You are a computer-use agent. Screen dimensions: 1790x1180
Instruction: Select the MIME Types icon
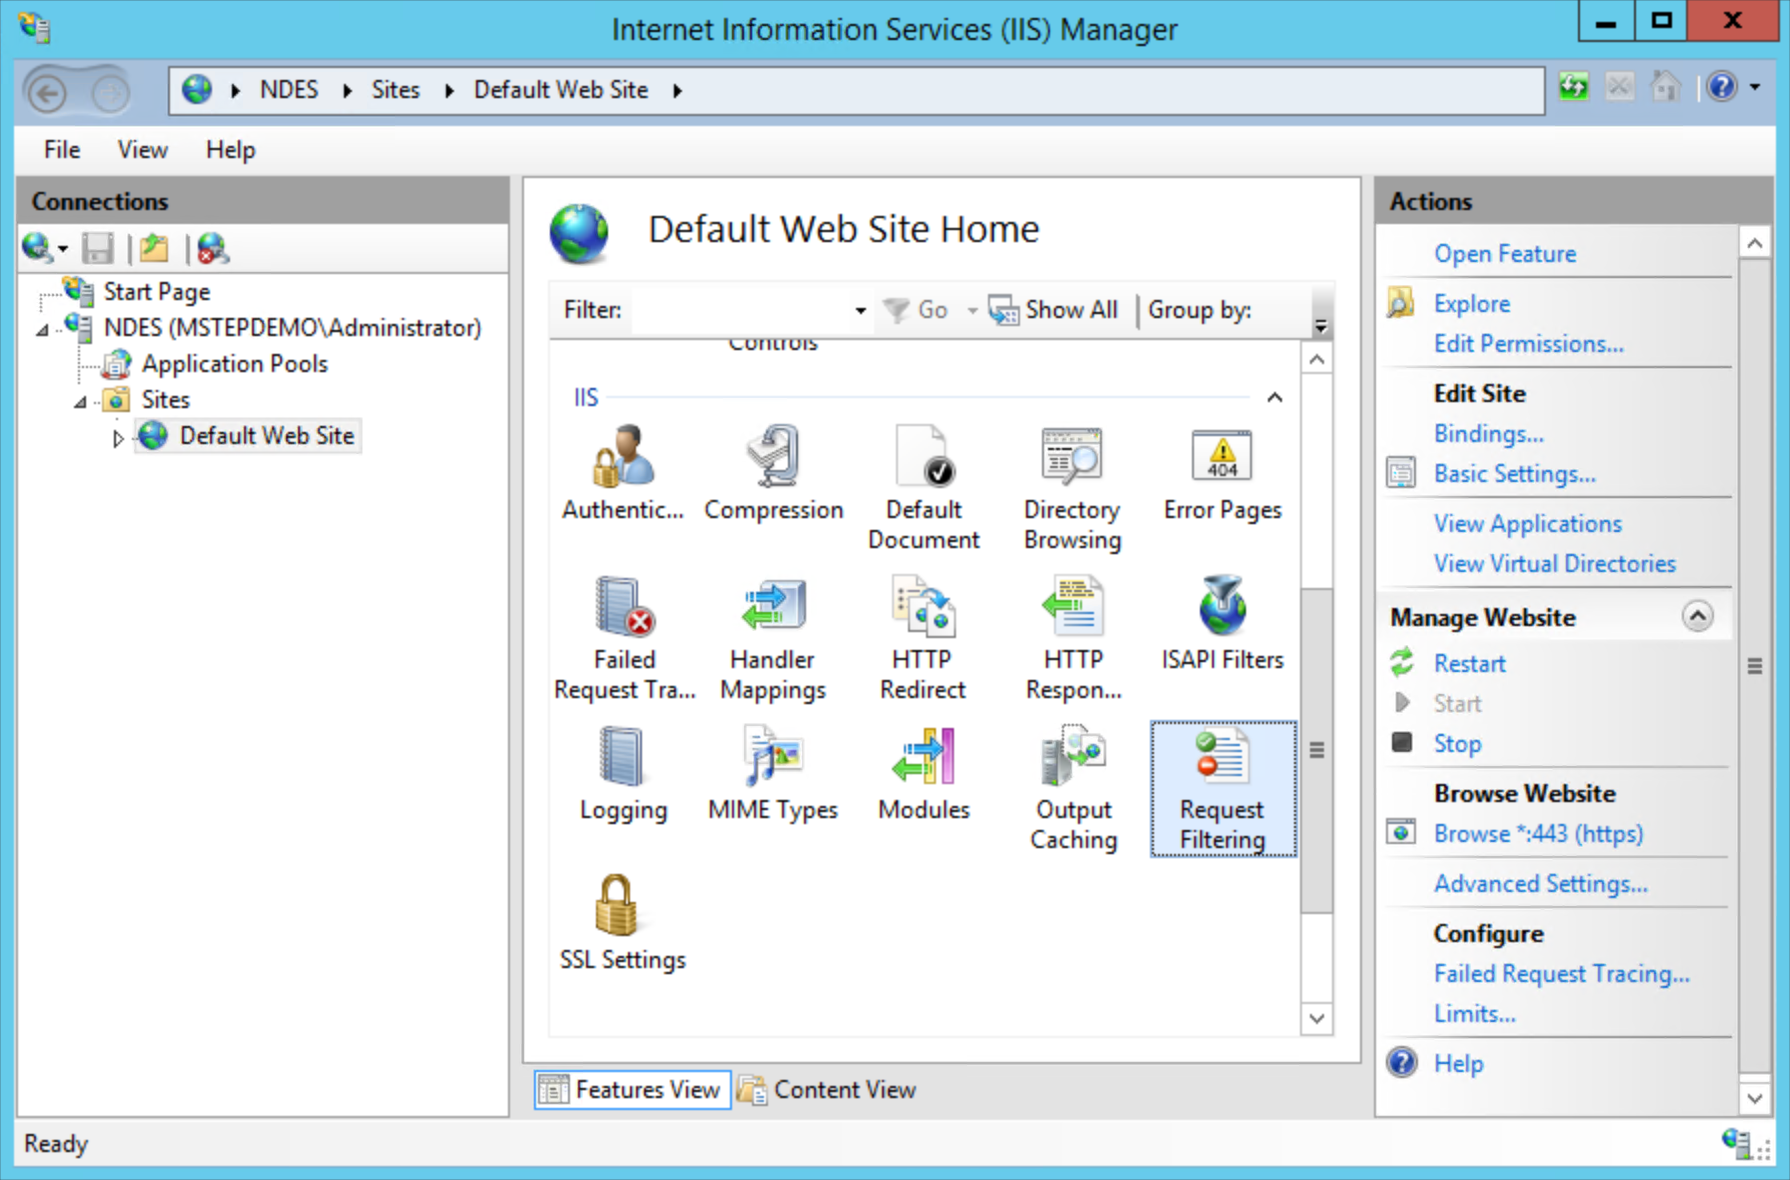[773, 773]
